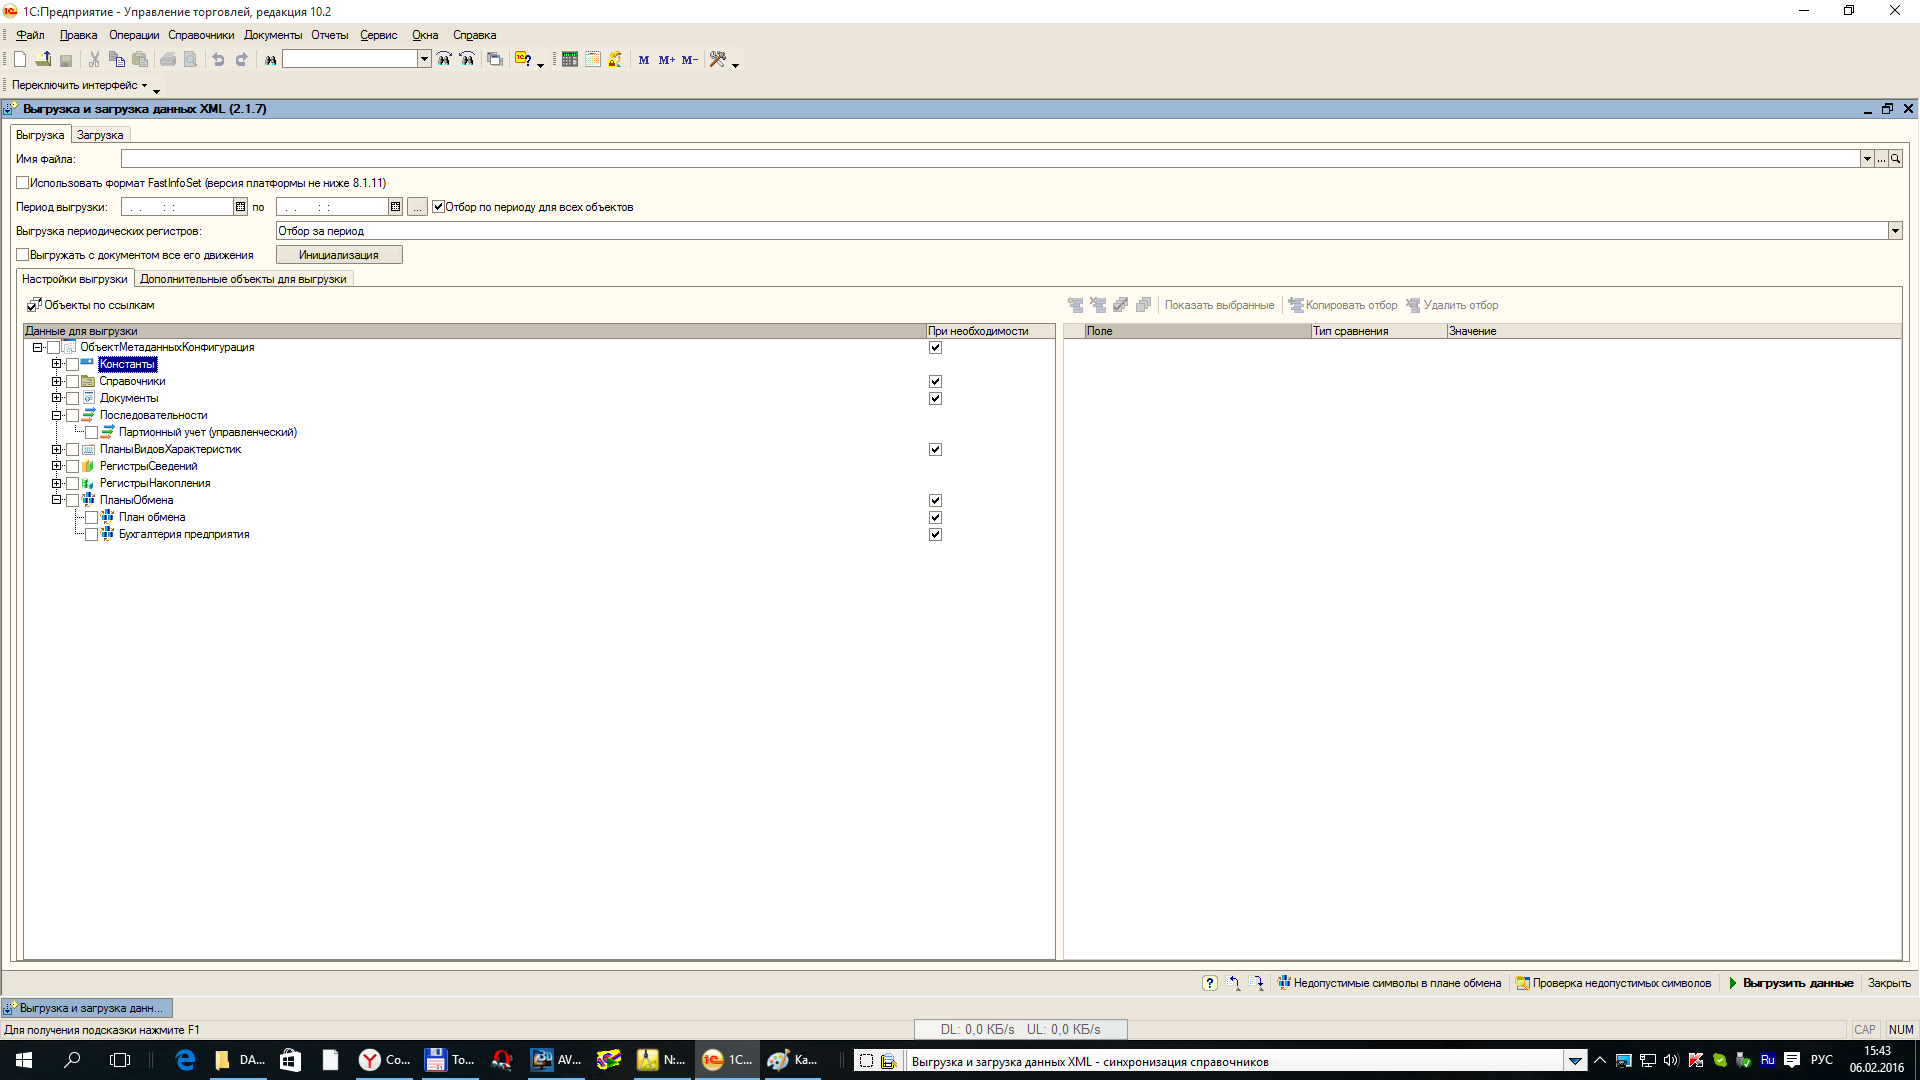Expand the Справочники tree node
The image size is (1920, 1080).
[57, 381]
